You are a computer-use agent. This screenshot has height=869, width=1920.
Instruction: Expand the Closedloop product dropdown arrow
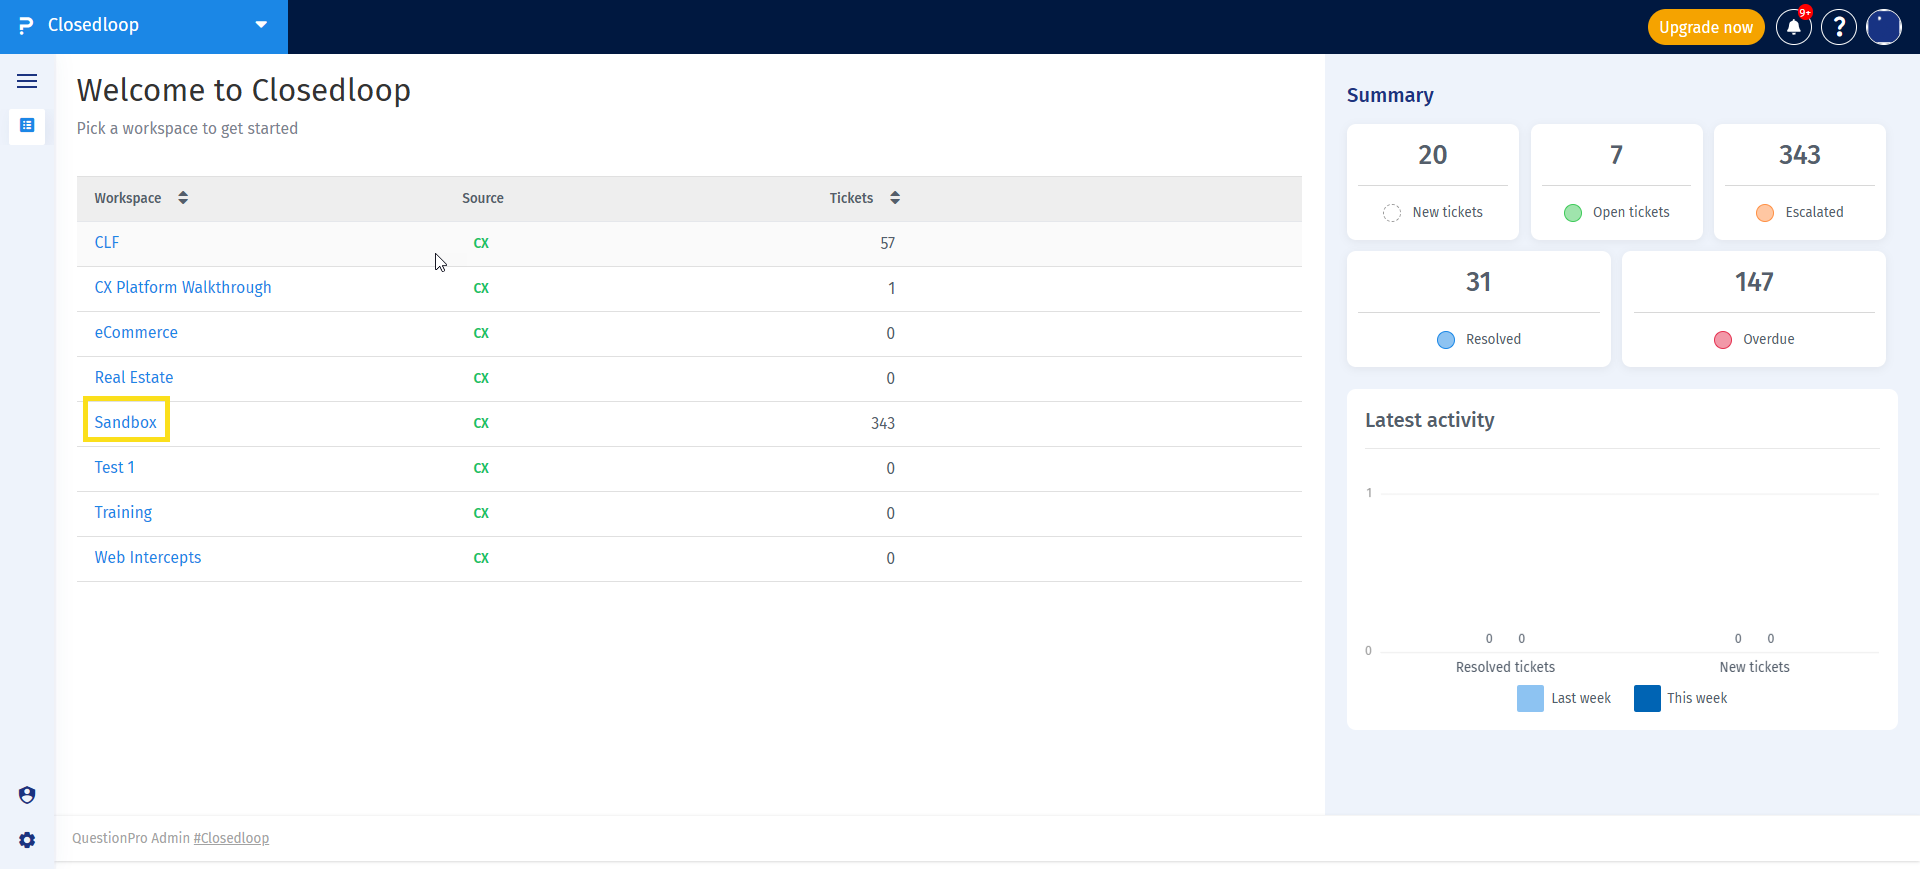pos(261,25)
